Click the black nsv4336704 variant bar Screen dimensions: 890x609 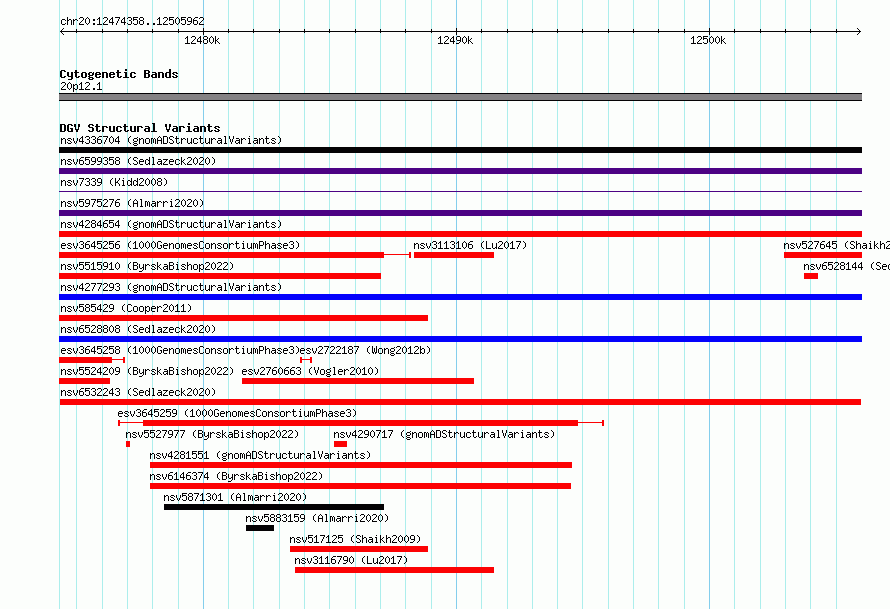460,150
